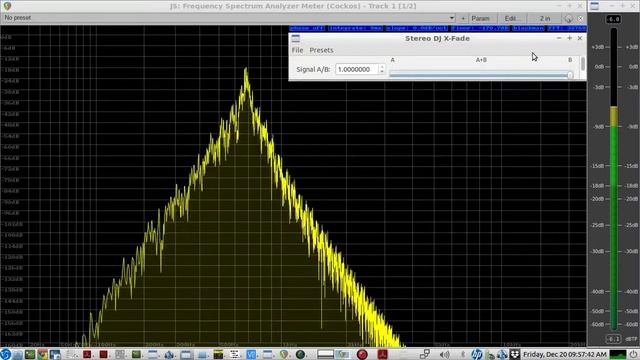Click the A label above the slider

coord(393,60)
